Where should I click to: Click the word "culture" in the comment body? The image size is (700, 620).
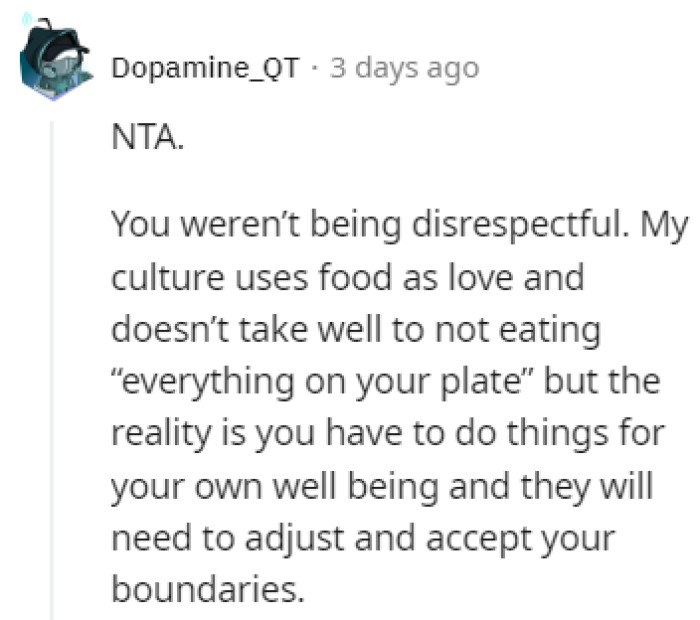[167, 277]
